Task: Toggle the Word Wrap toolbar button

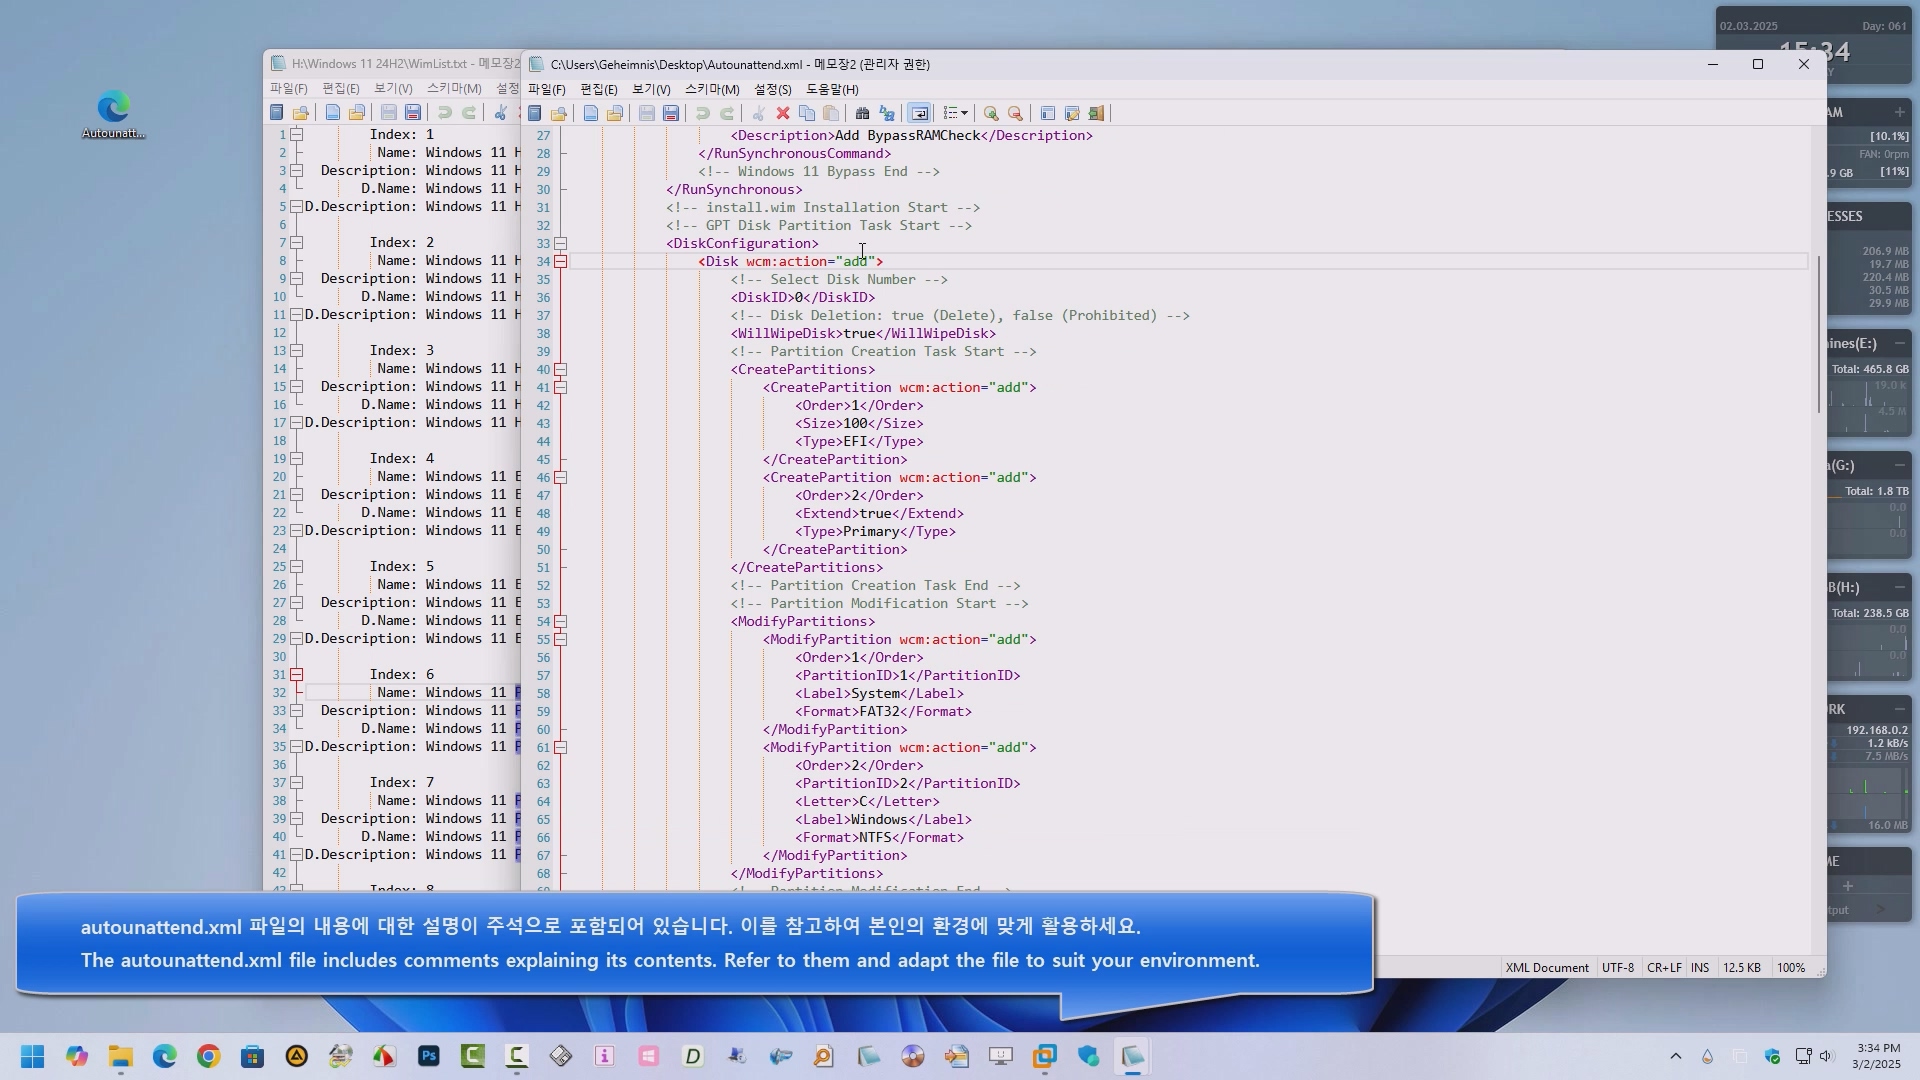Action: pyautogui.click(x=919, y=113)
